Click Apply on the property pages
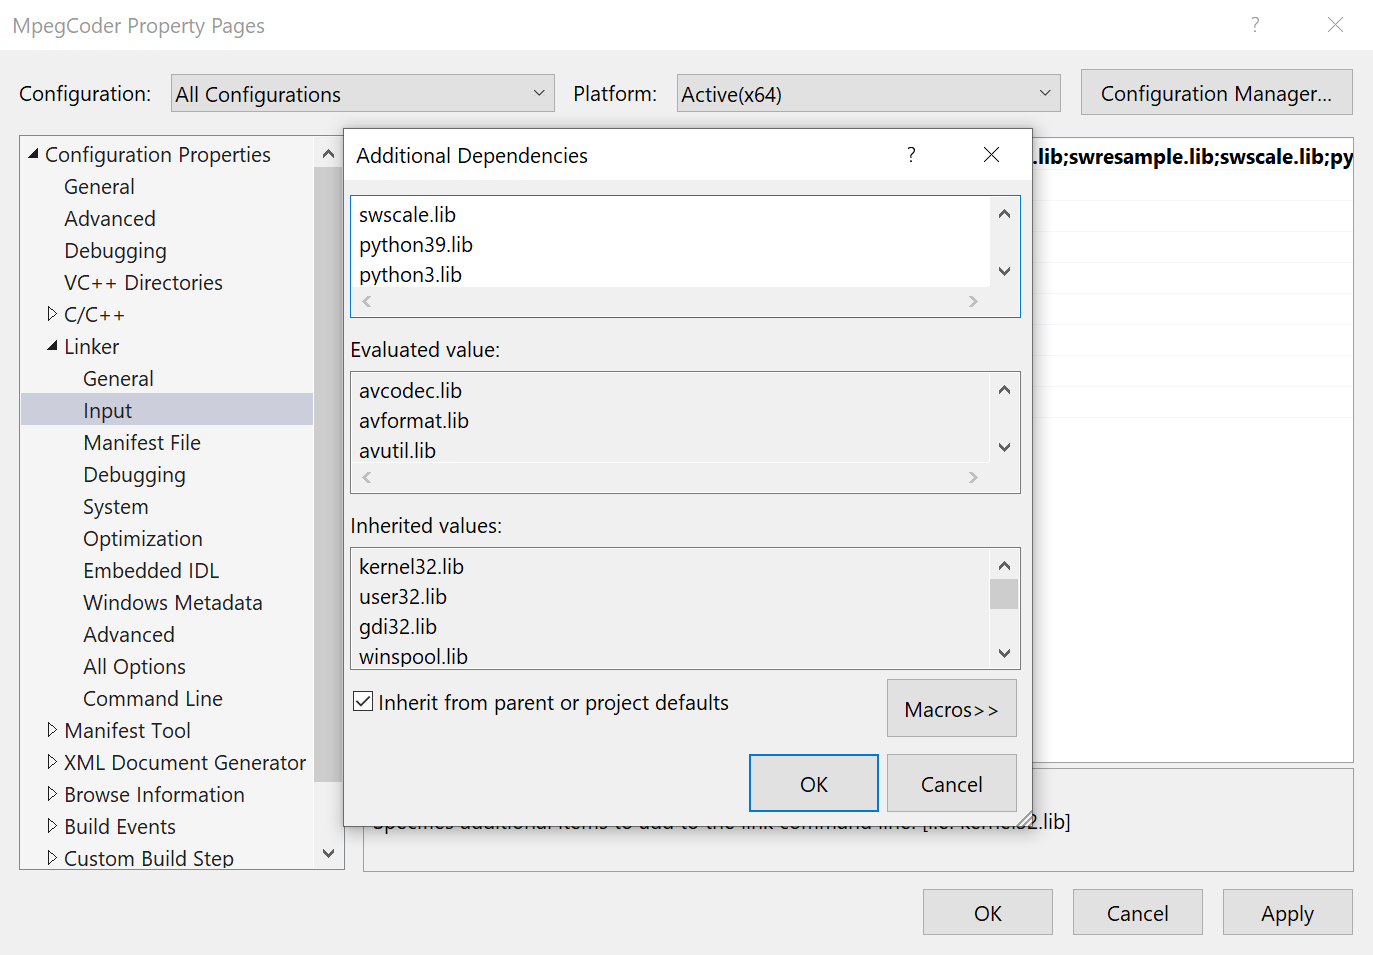This screenshot has width=1373, height=955. [1287, 912]
